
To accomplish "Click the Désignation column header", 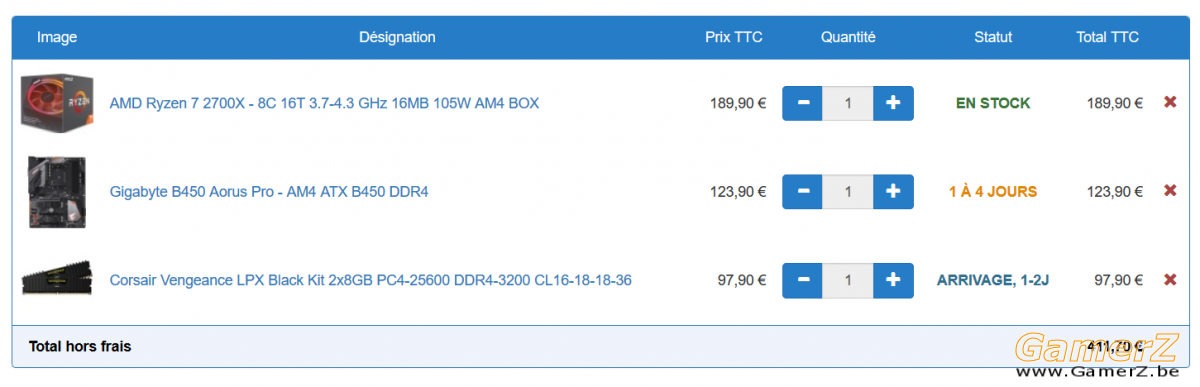I will [397, 37].
